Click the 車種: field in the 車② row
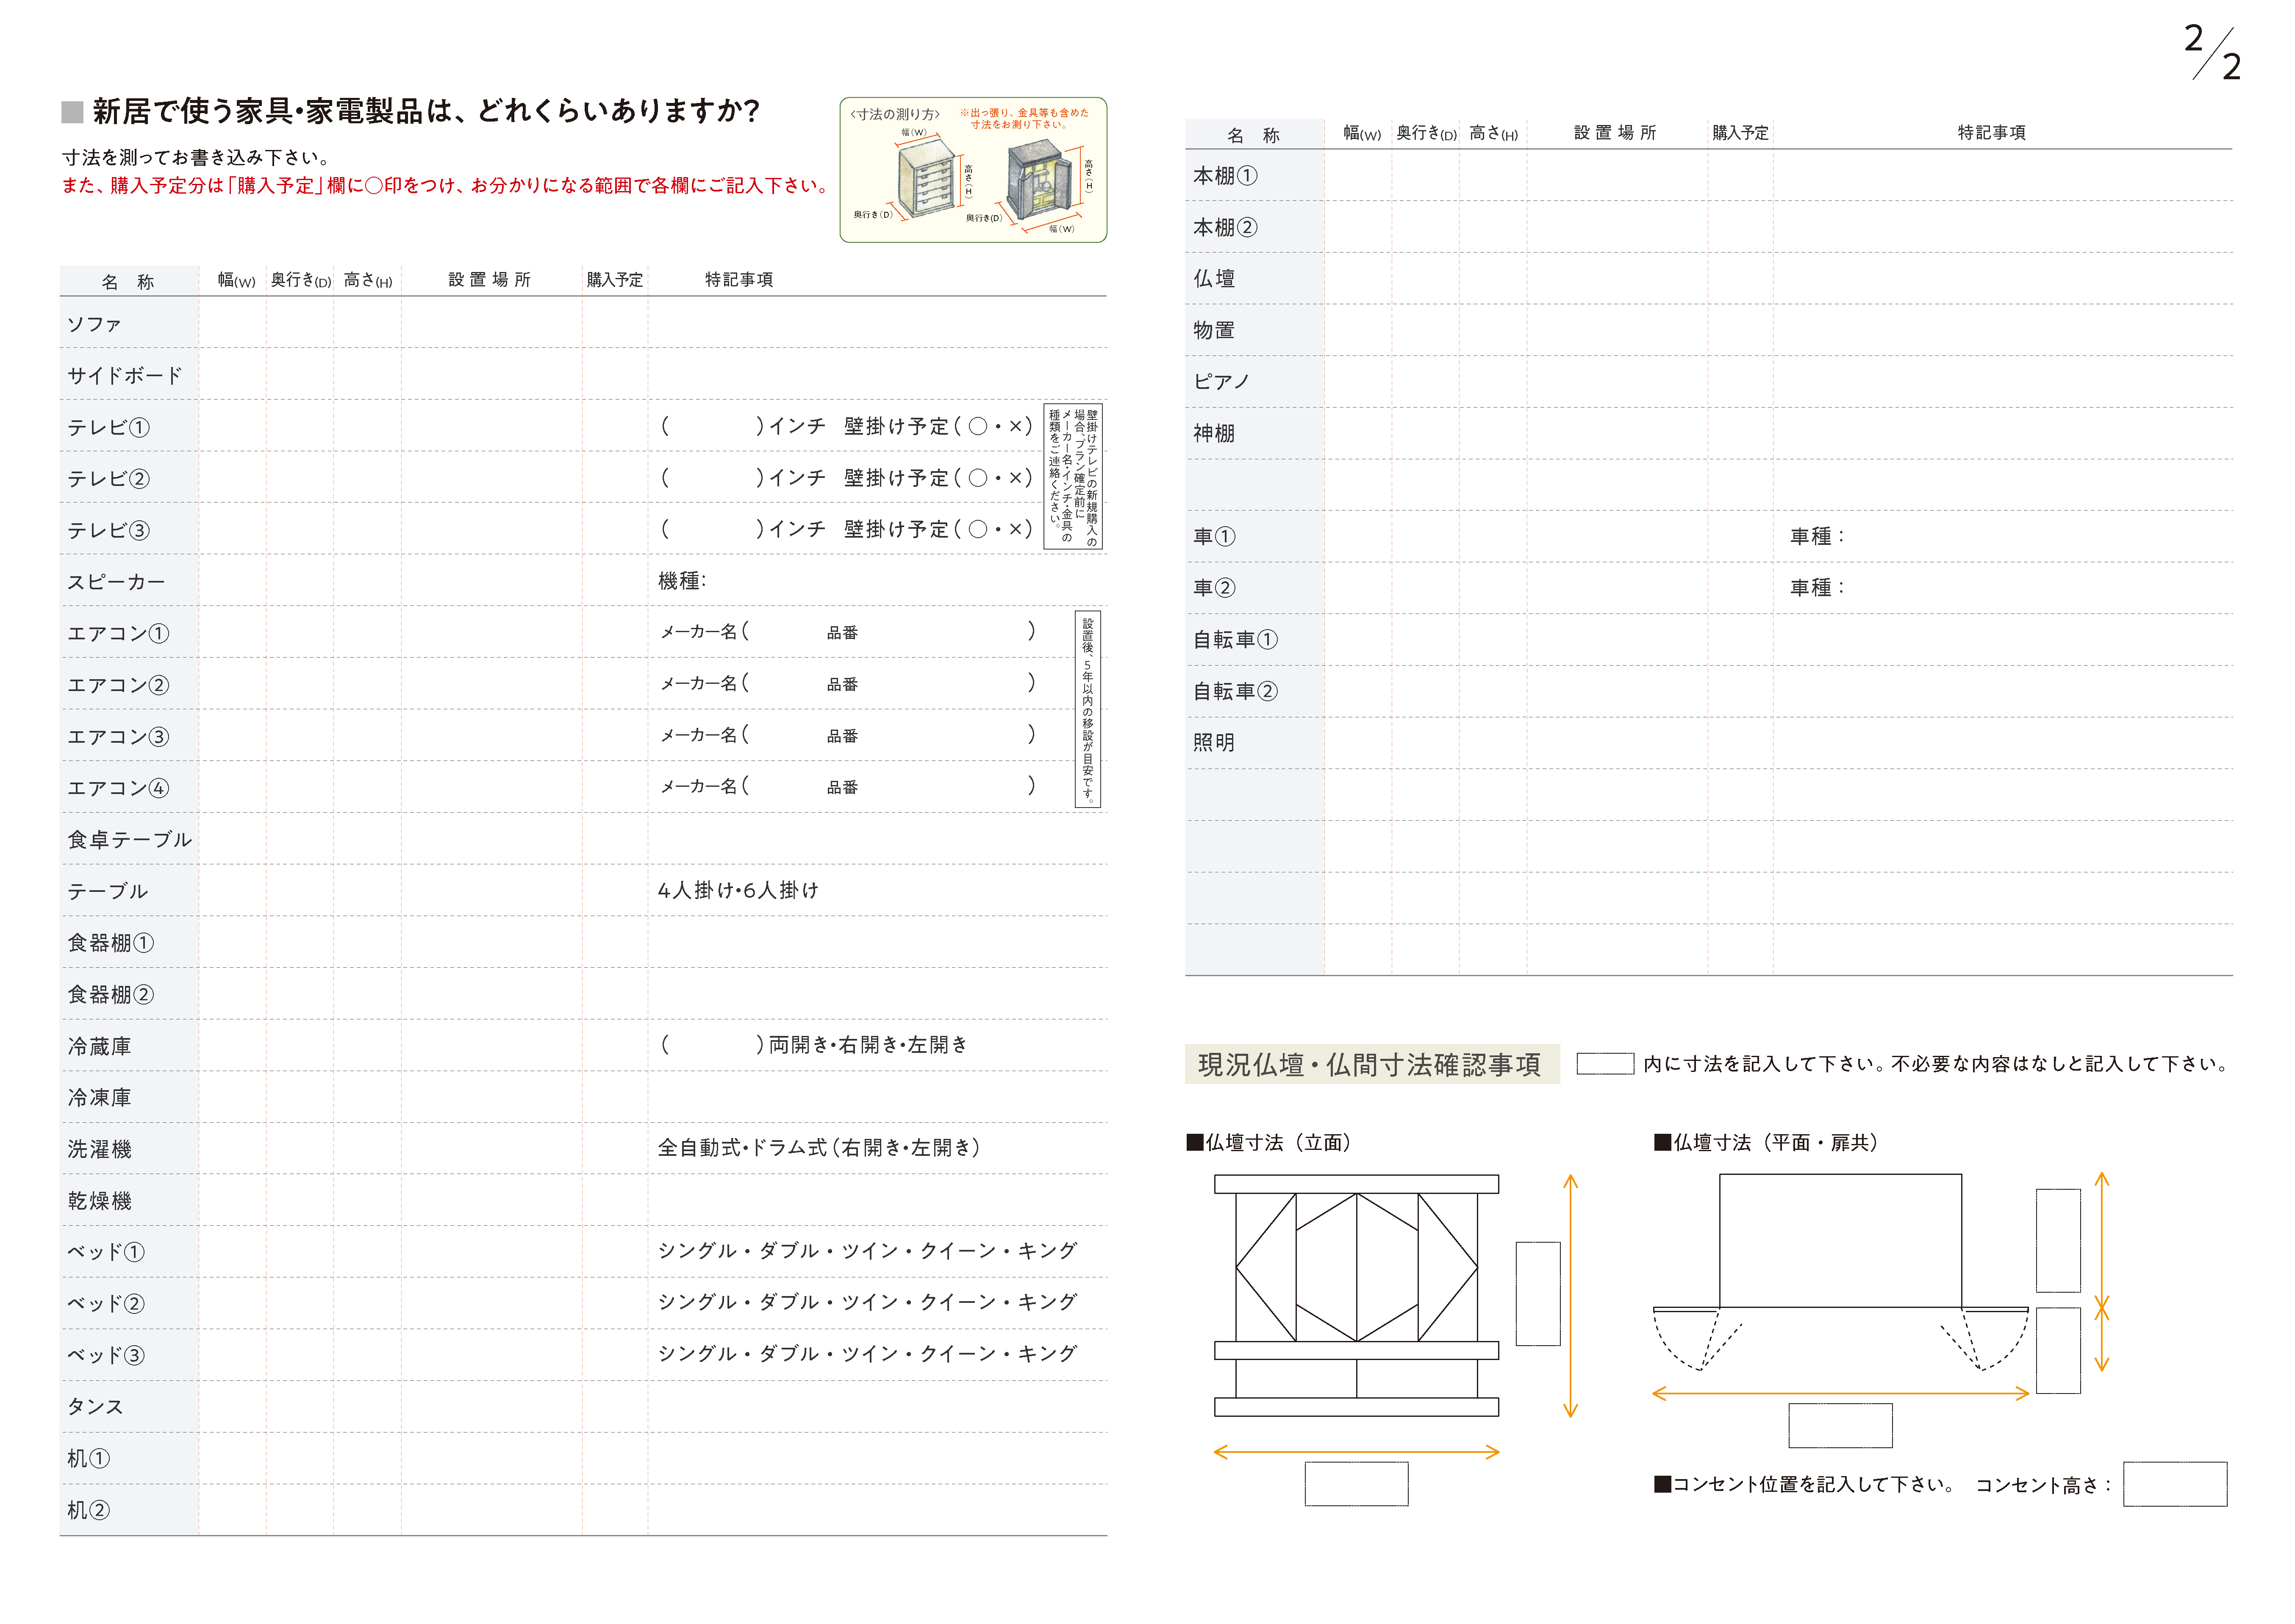Viewport: 2295px width, 1624px height. coord(1817,588)
